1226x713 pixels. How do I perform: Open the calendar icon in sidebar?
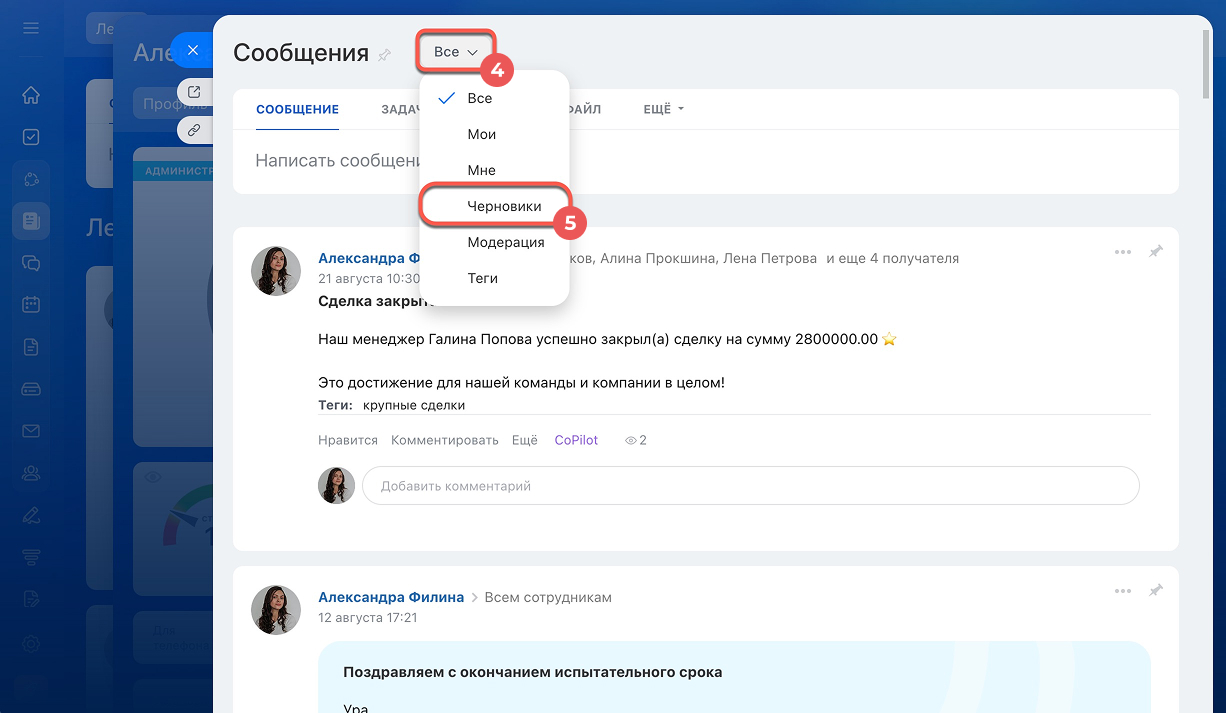31,304
